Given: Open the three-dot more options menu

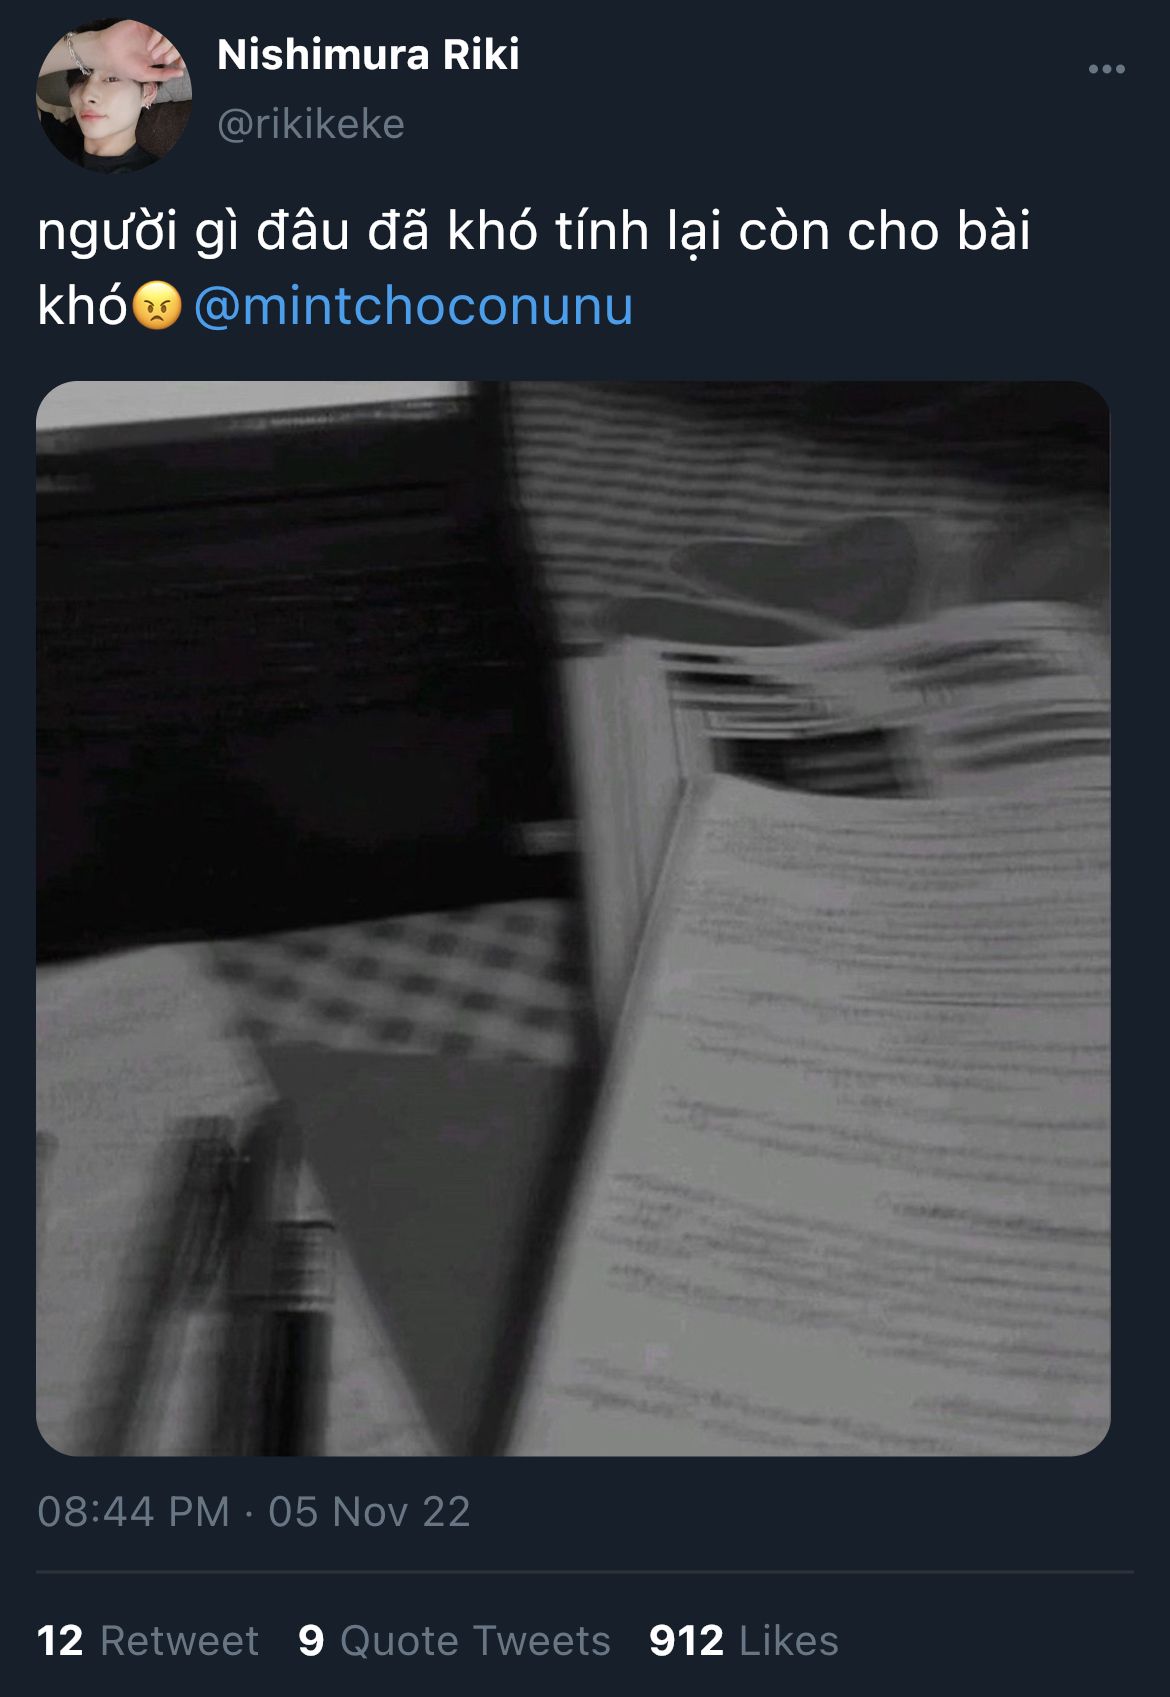Looking at the screenshot, I should point(1106,69).
